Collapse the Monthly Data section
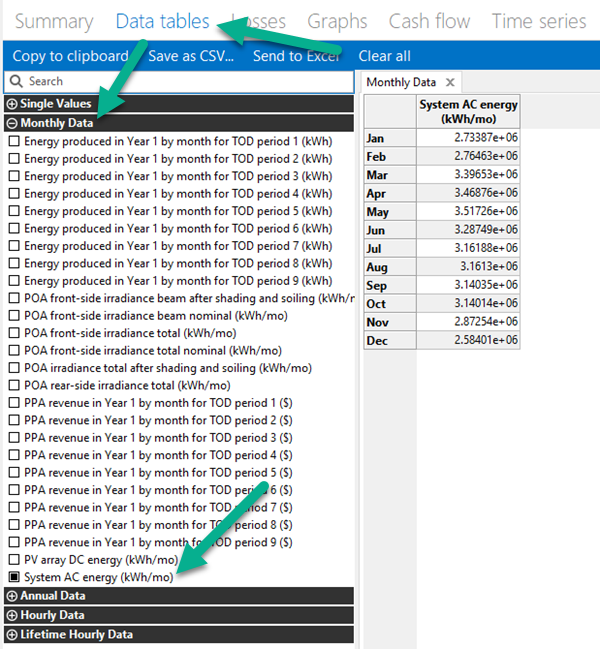600x649 pixels. click(x=13, y=124)
